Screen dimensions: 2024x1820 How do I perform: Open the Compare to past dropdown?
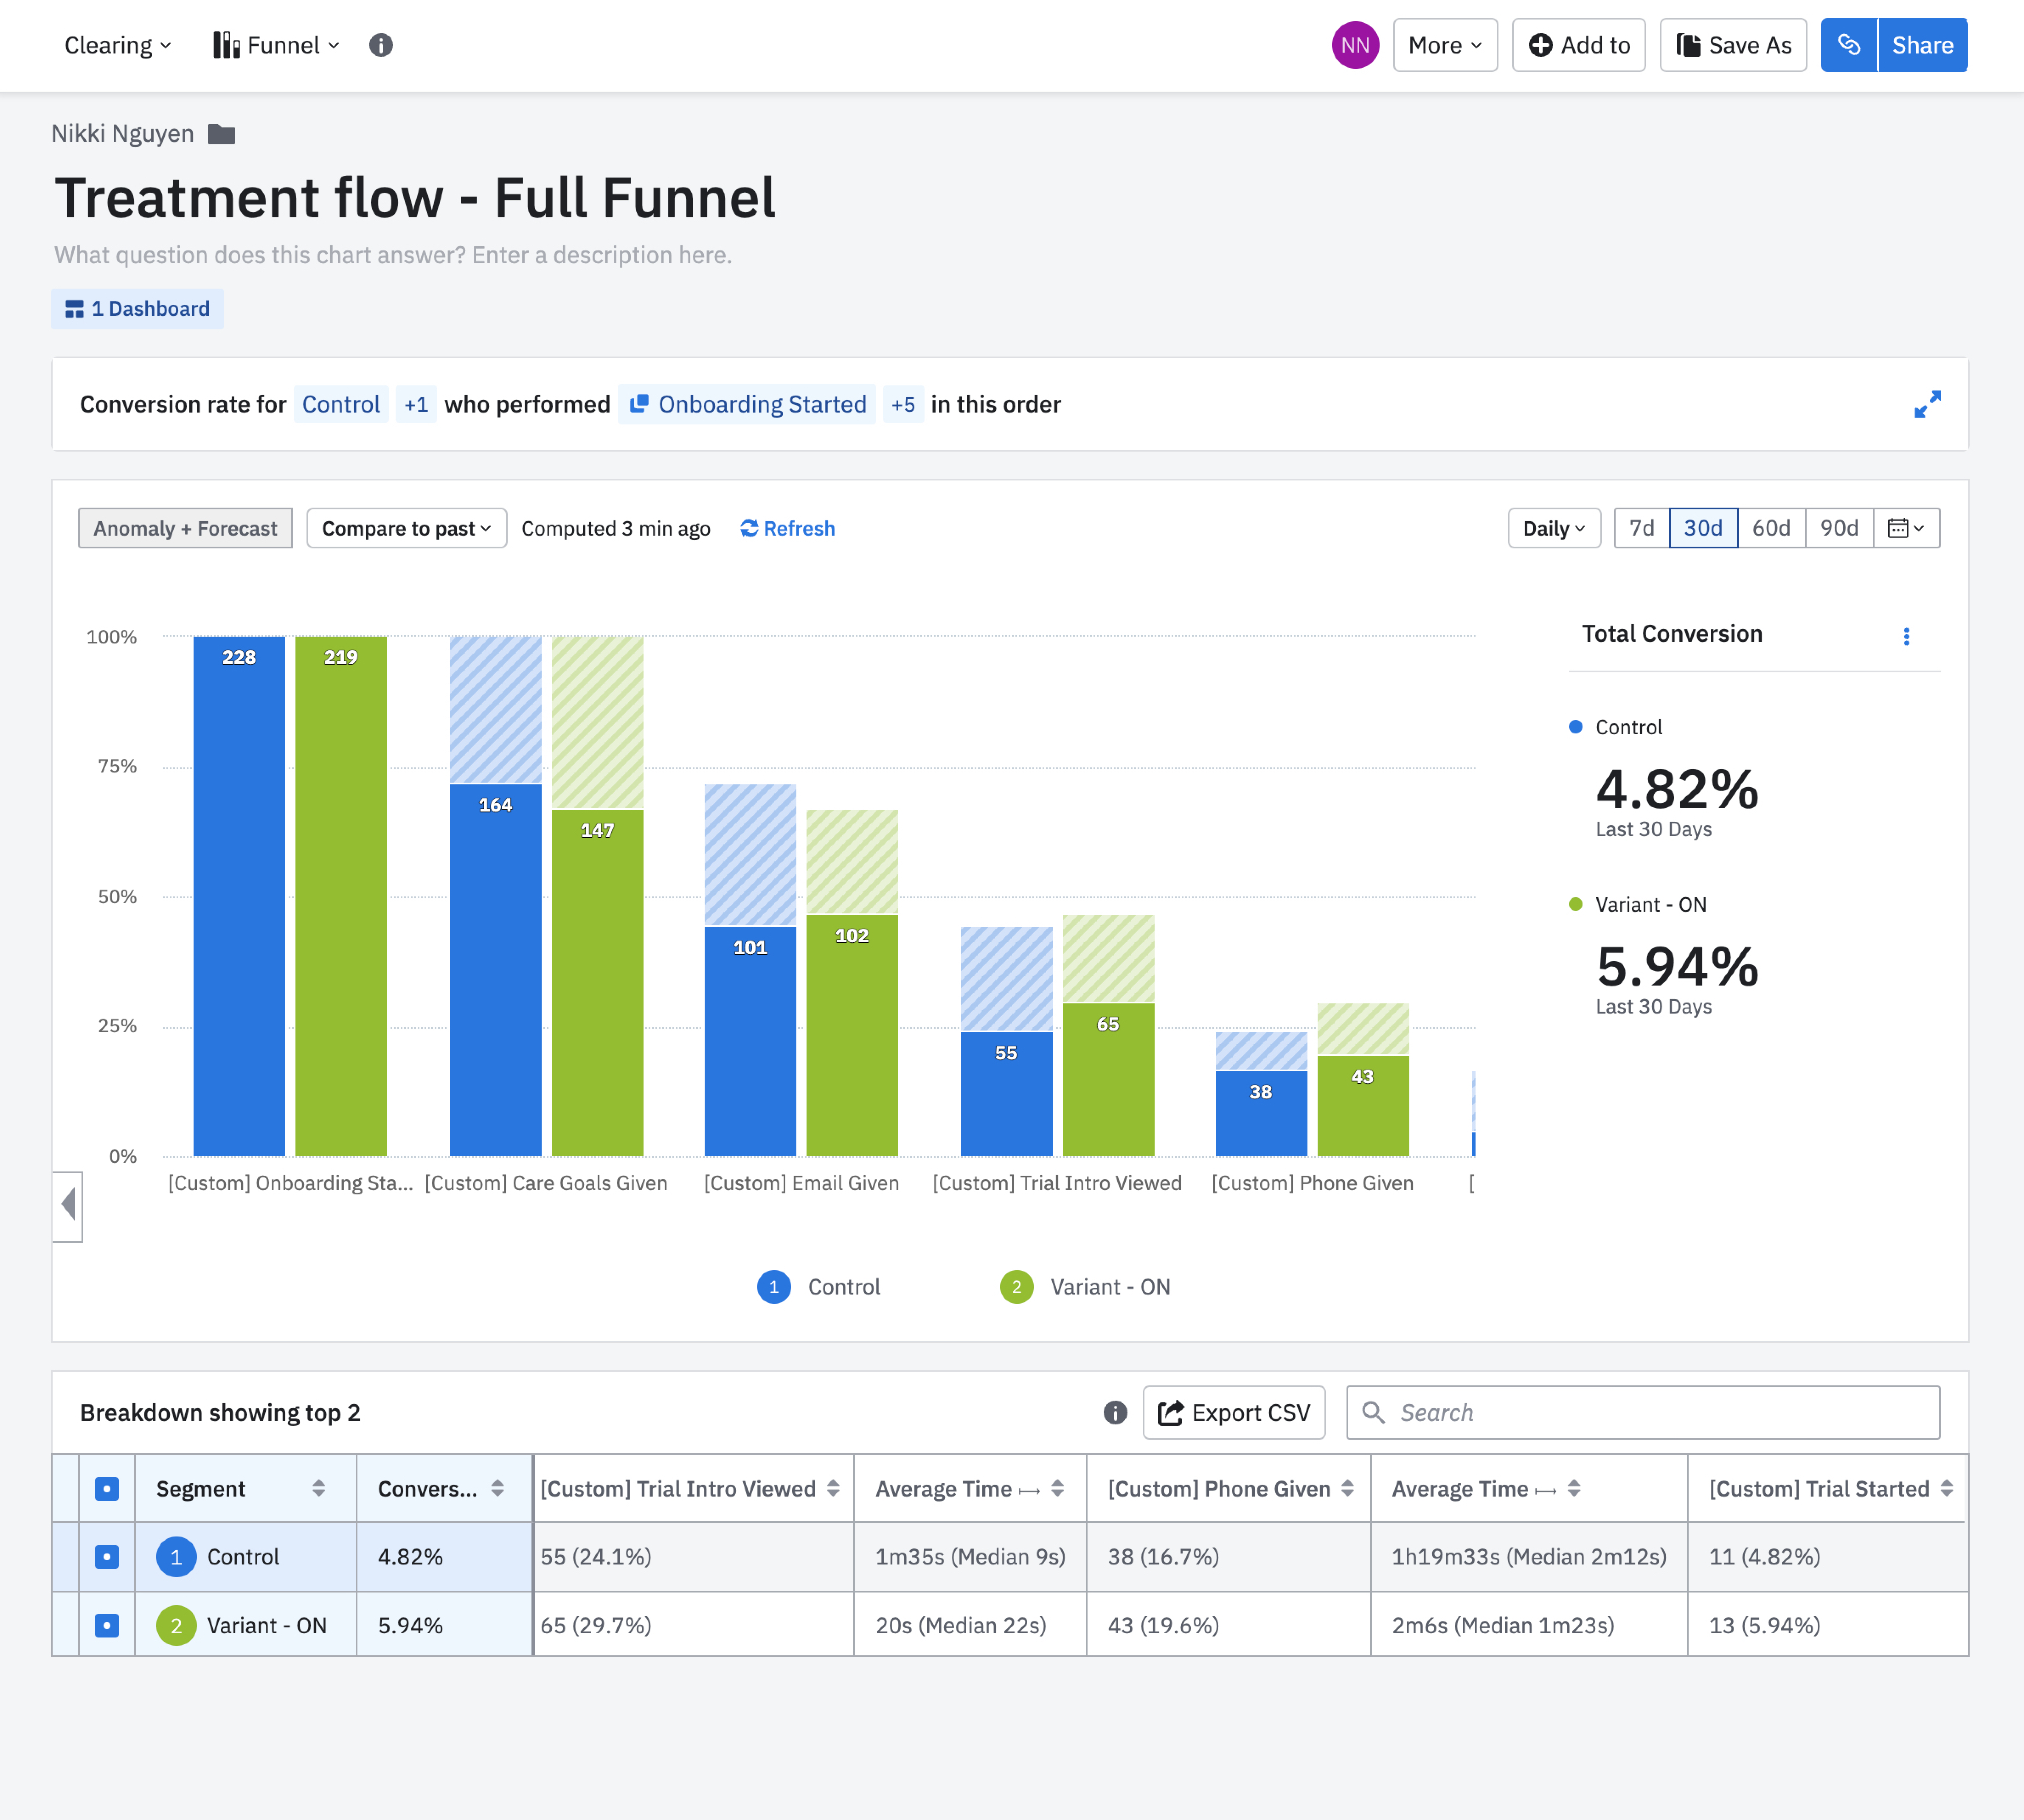click(x=405, y=528)
